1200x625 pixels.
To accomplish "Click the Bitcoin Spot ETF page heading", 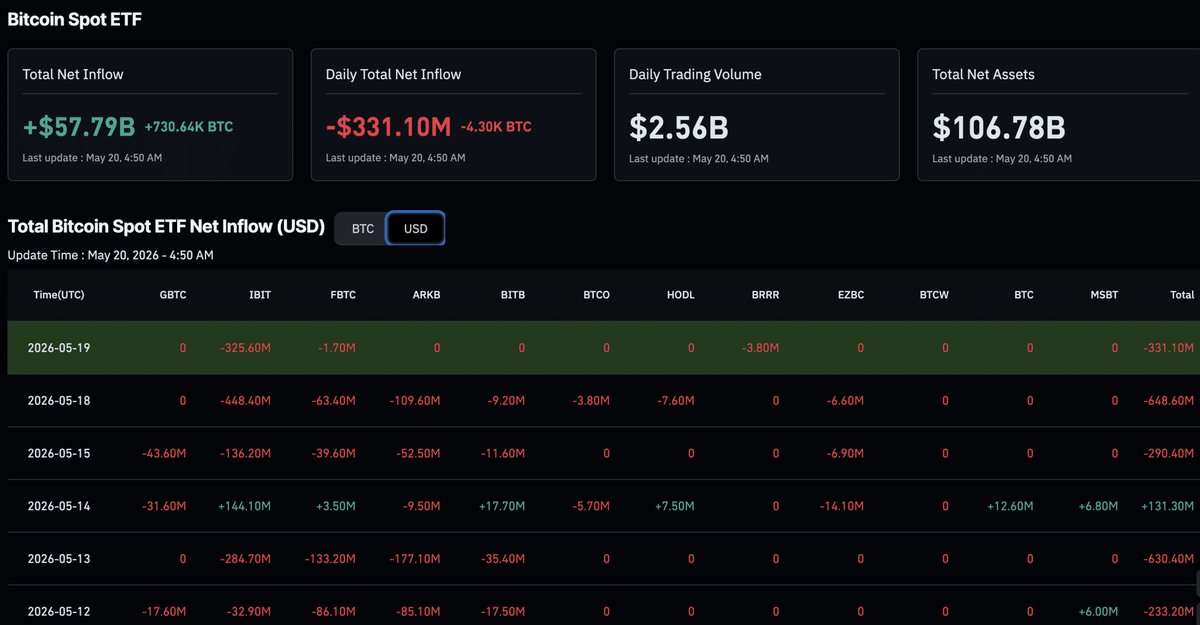I will pyautogui.click(x=75, y=19).
